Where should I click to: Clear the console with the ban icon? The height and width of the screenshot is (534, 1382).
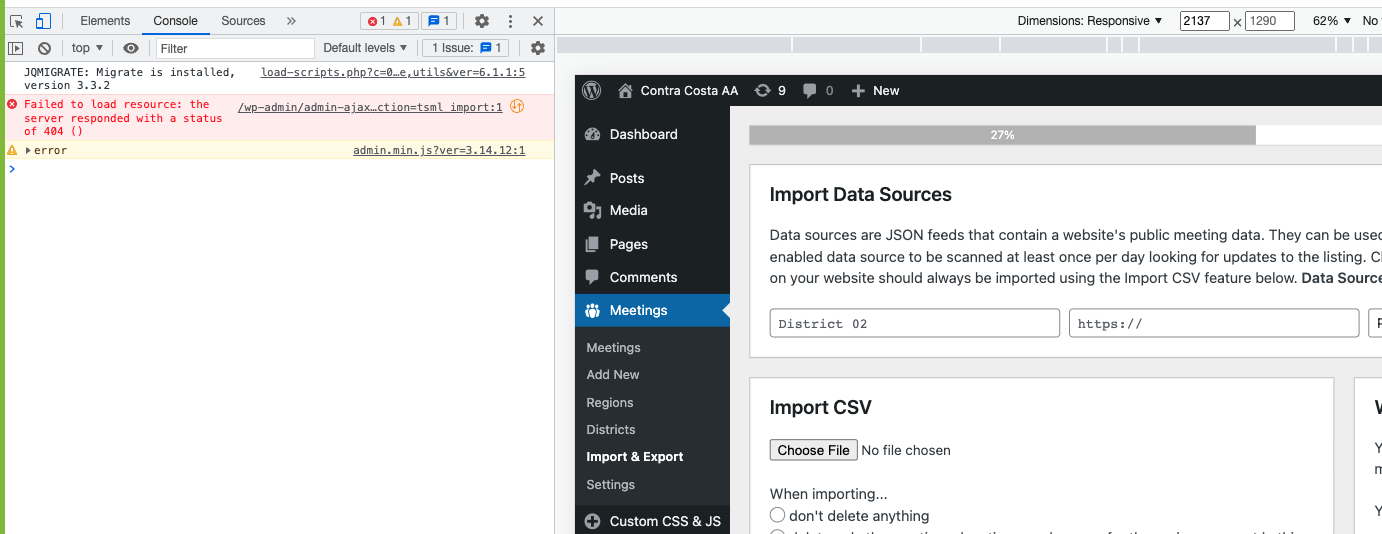coord(44,48)
